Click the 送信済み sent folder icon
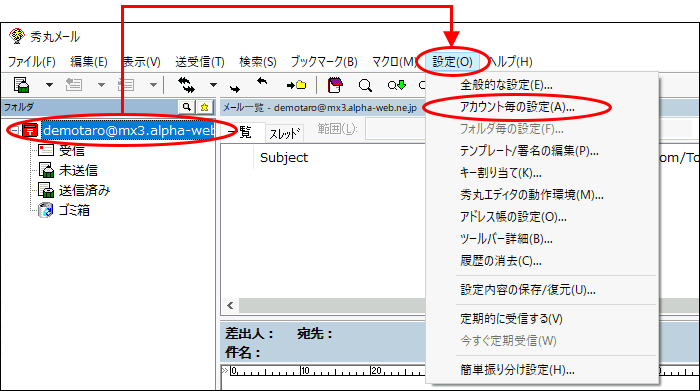This screenshot has width=700, height=391. coord(46,190)
